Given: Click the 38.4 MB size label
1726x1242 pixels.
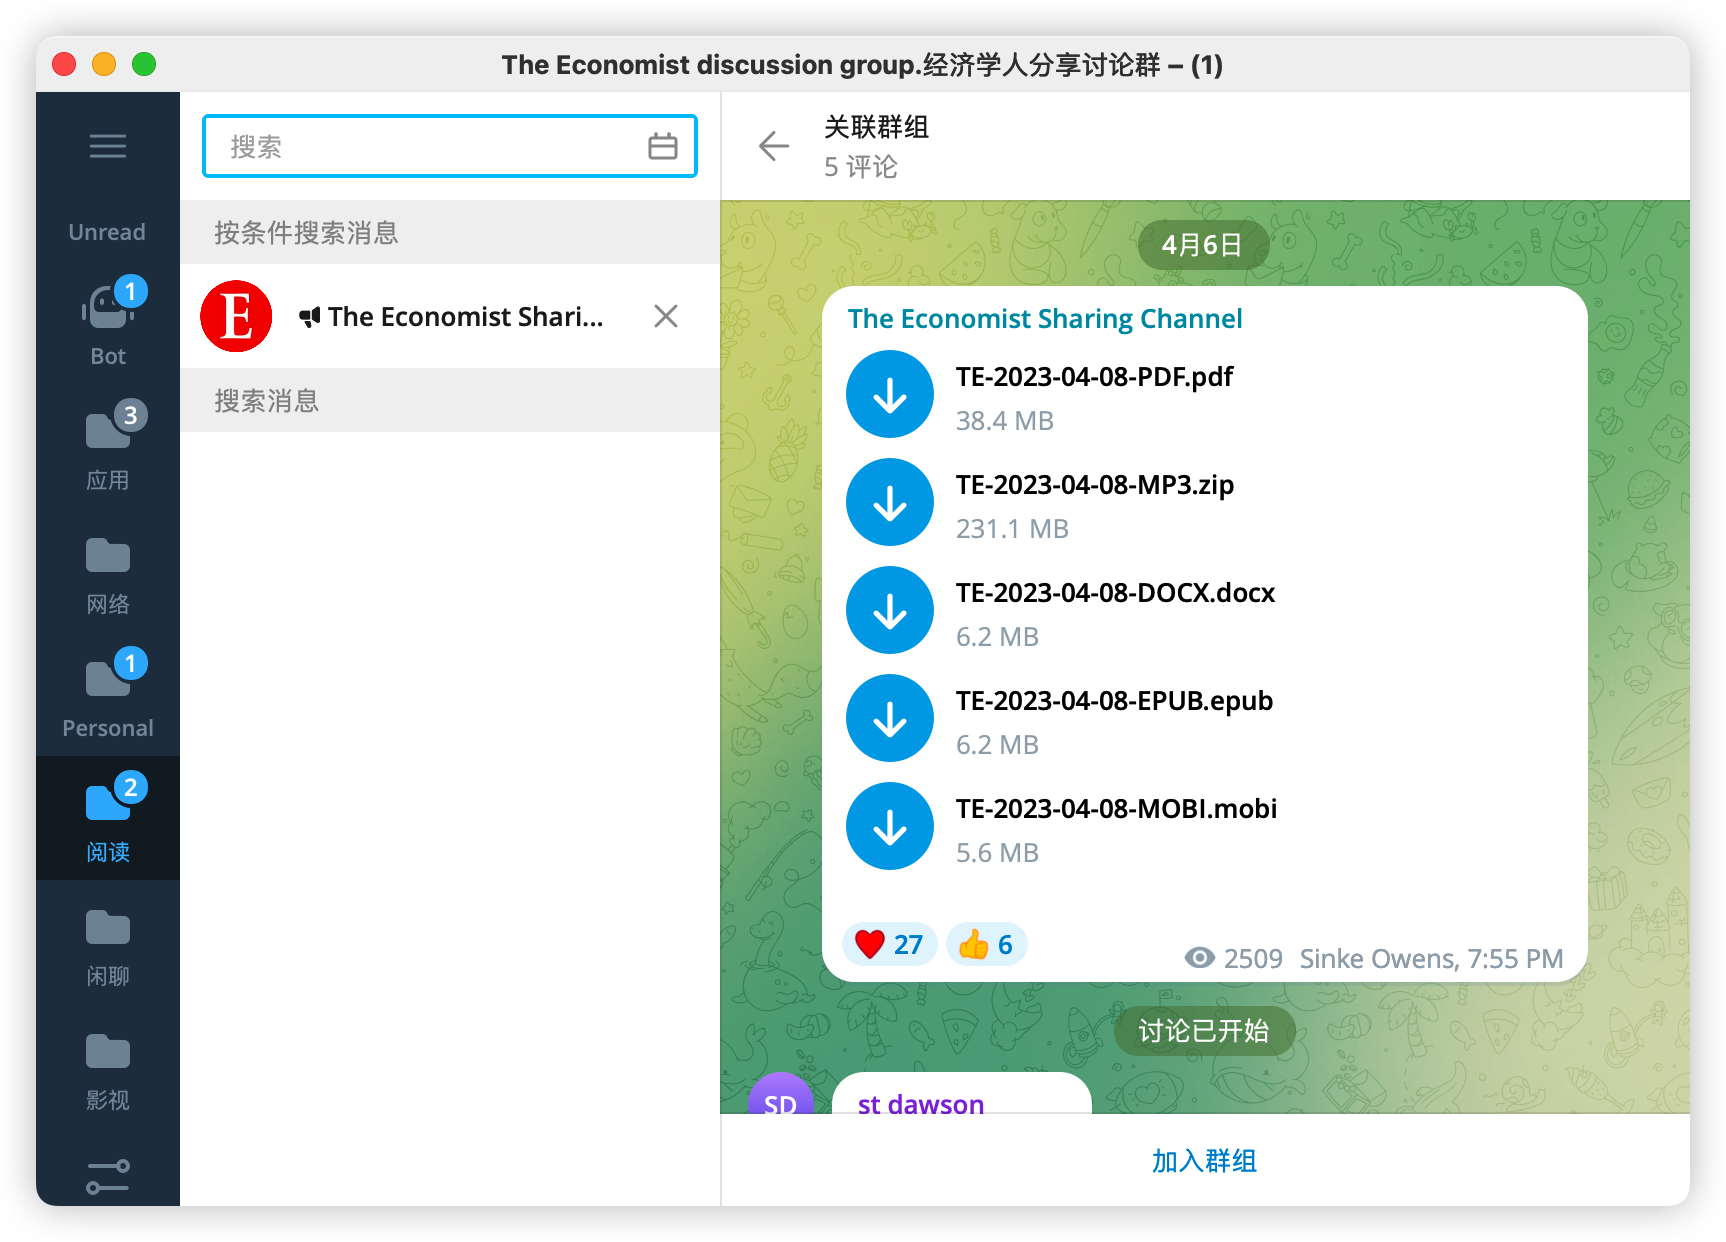Looking at the screenshot, I should [1005, 420].
